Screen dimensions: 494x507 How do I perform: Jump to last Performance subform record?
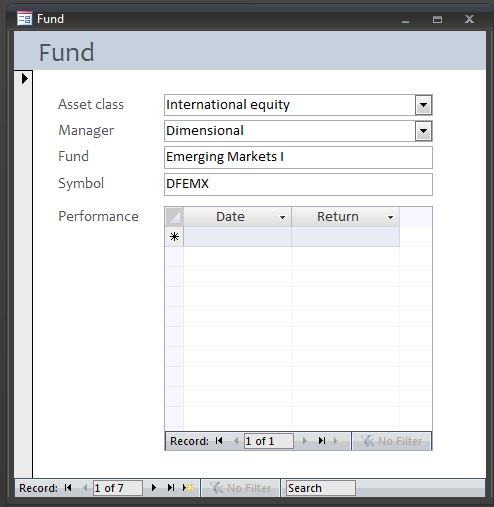click(x=322, y=441)
